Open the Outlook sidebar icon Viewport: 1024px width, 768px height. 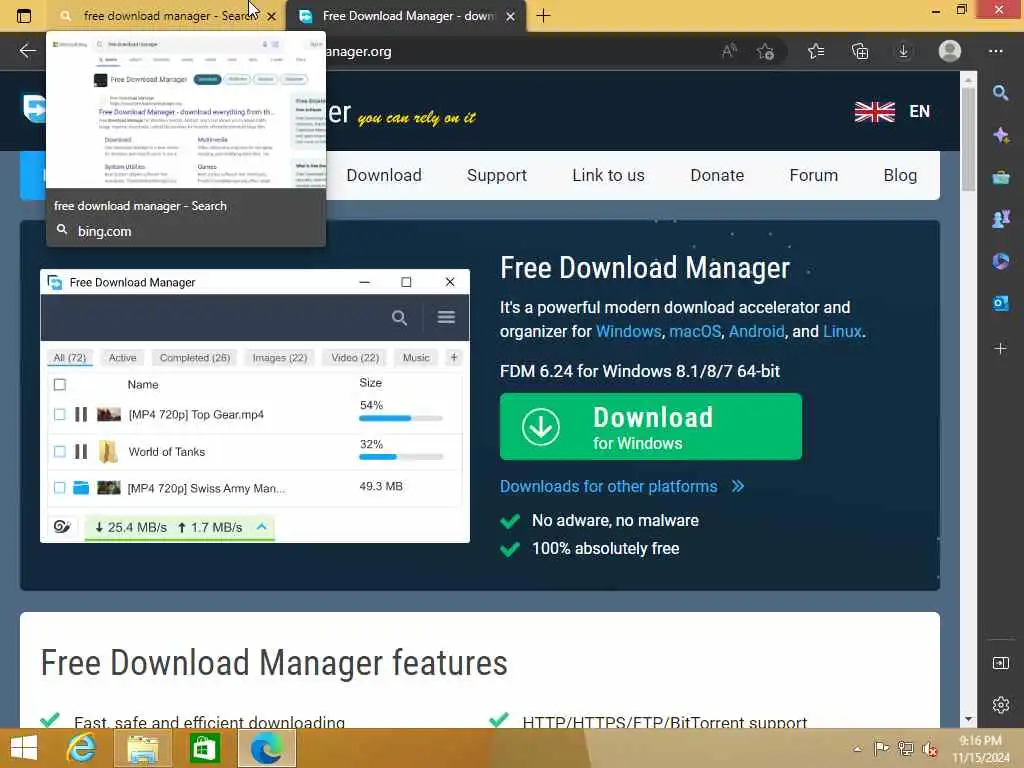1000,303
